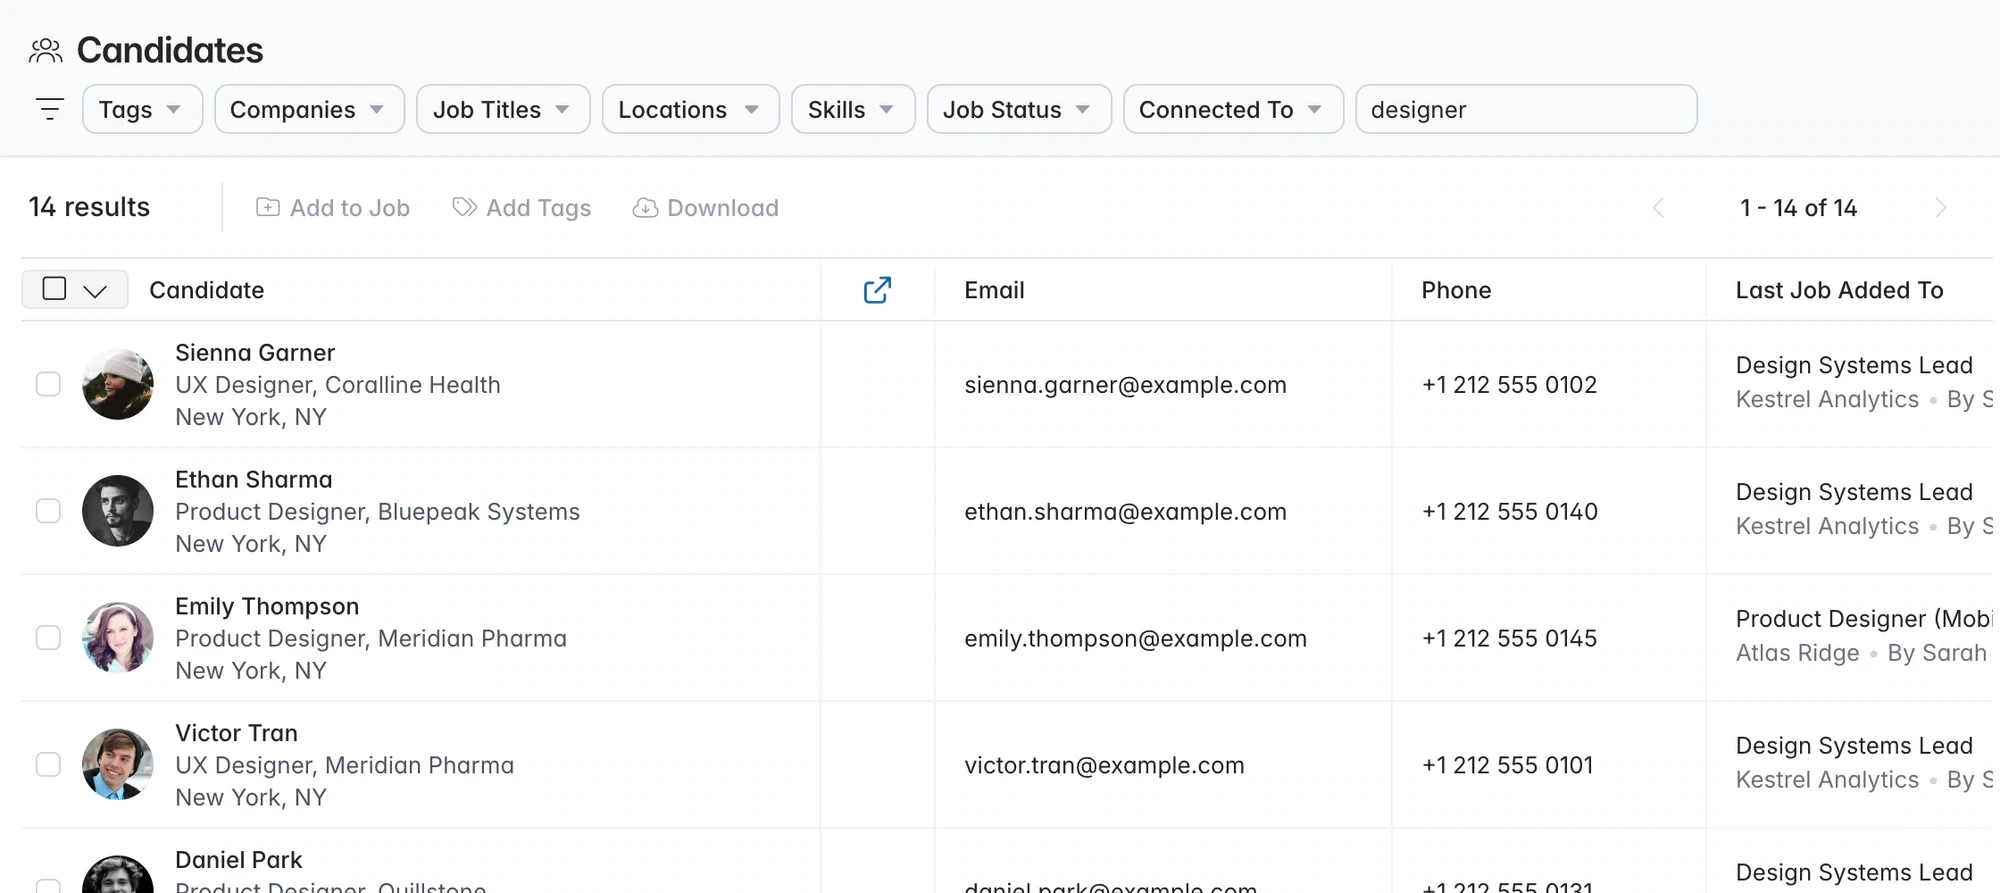Click the Add to Job icon
Viewport: 2000px width, 893px height.
coord(268,207)
